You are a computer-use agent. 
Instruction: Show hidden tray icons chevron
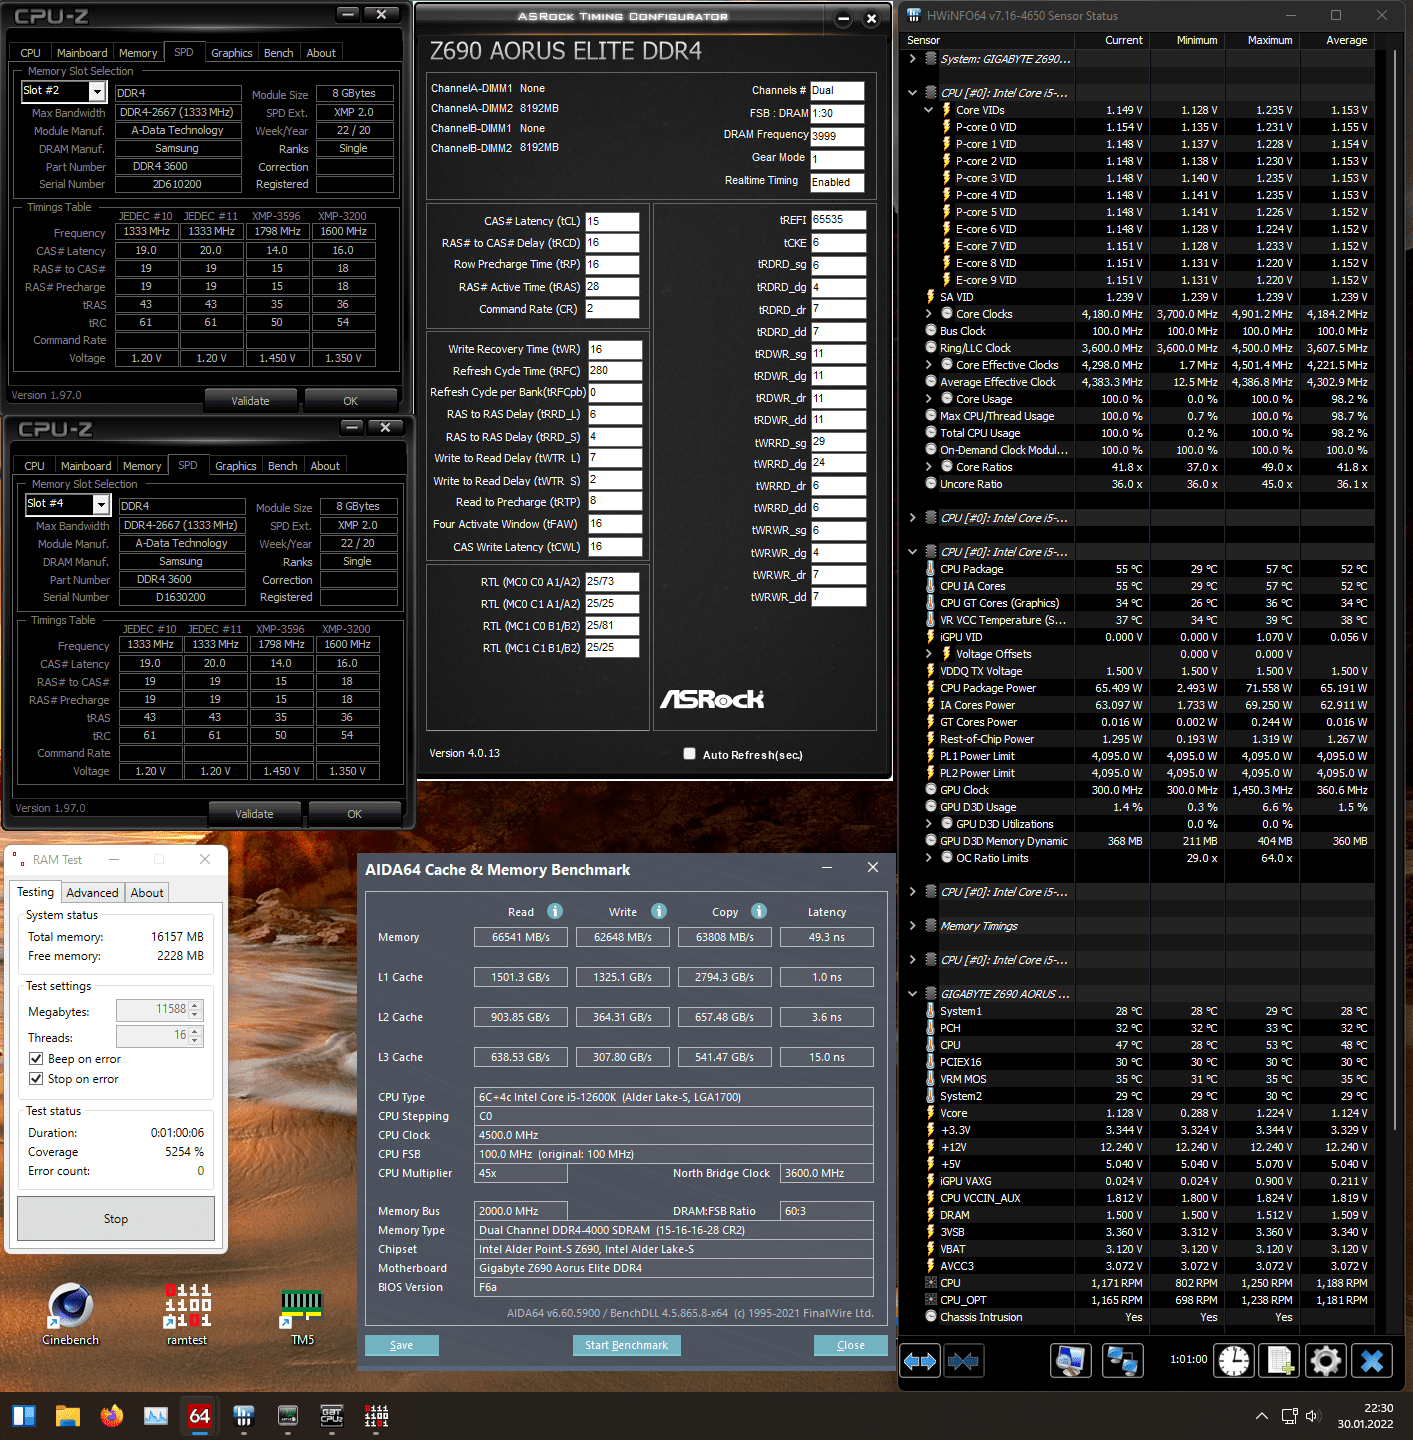(1261, 1416)
